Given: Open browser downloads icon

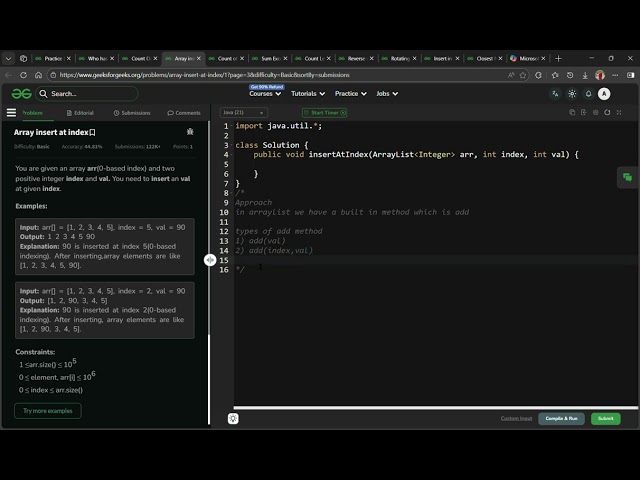Looking at the screenshot, I should [585, 75].
